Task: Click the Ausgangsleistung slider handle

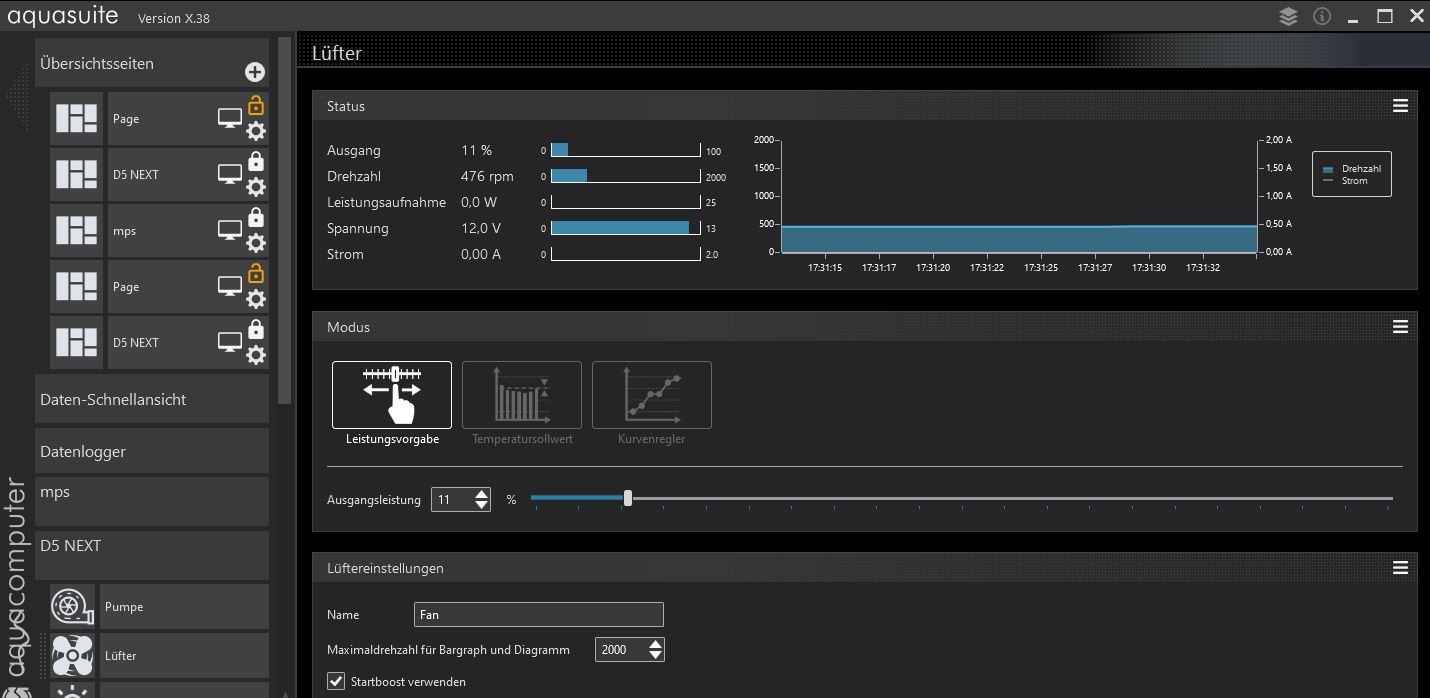Action: click(628, 498)
